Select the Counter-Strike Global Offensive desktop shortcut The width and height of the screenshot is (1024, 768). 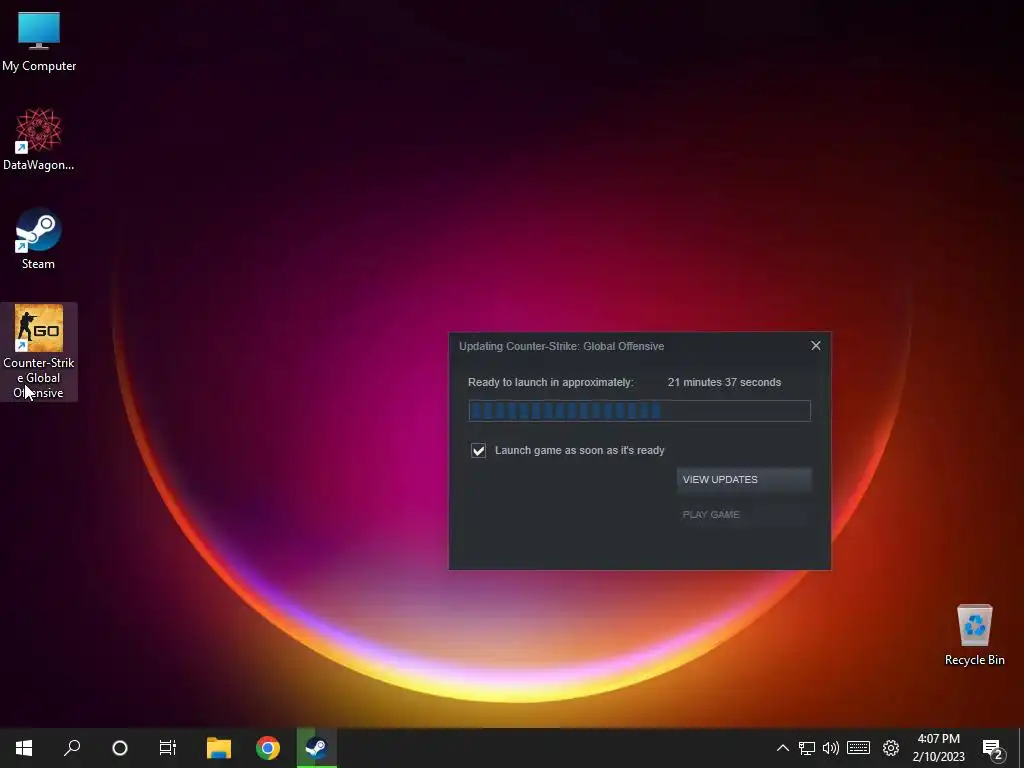click(39, 351)
